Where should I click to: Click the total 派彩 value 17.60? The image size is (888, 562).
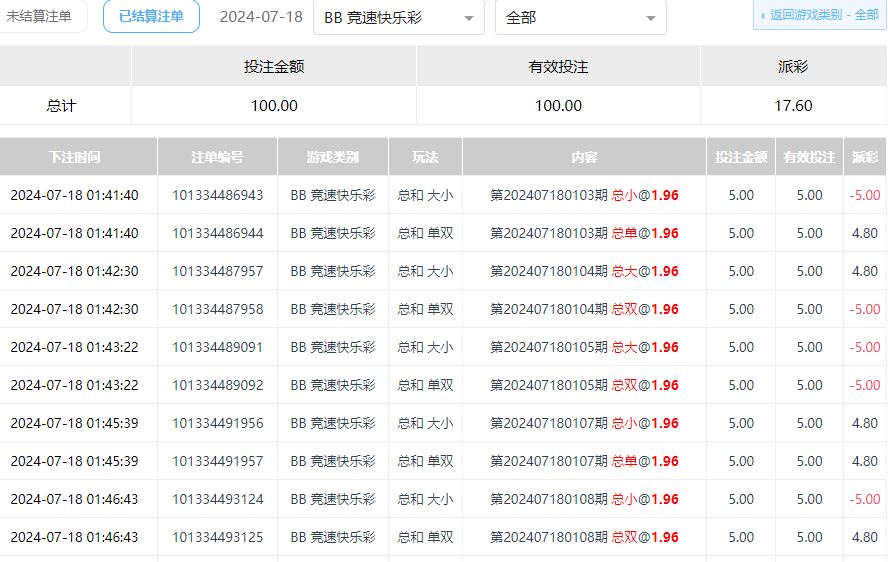[x=794, y=106]
